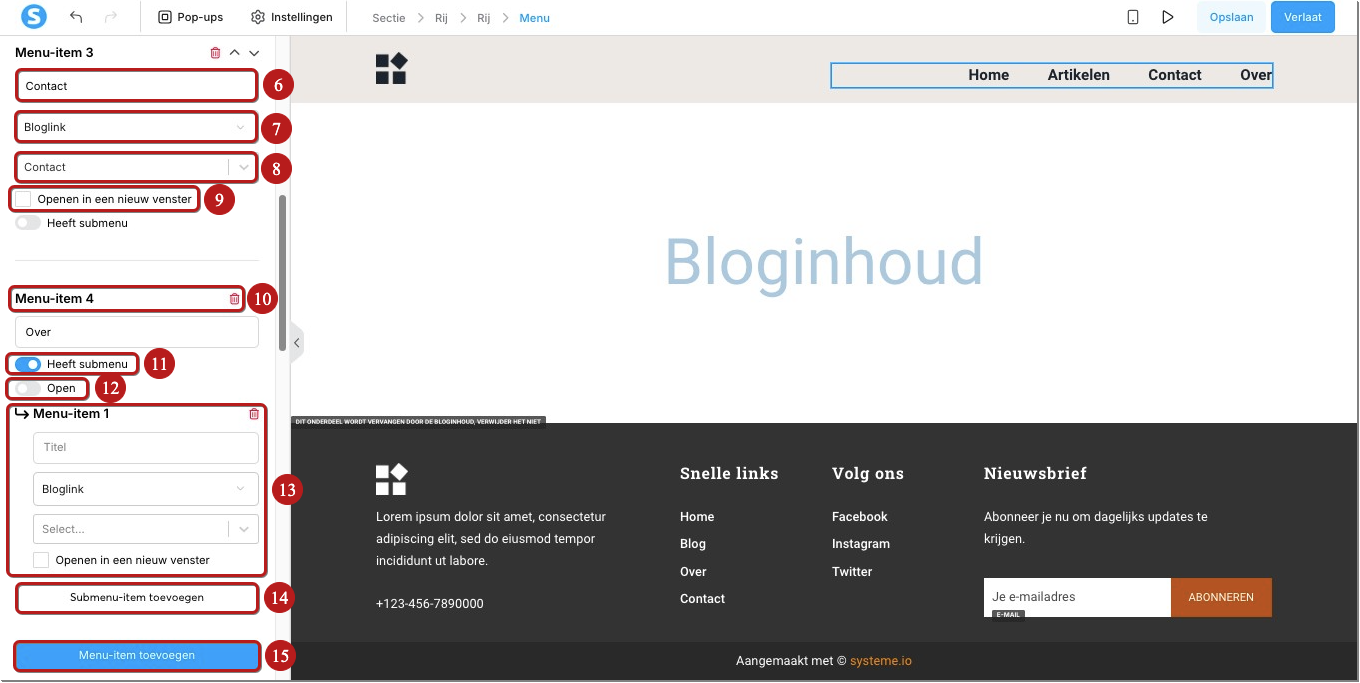Click the footer logo on the page
The image size is (1360, 683).
pos(392,479)
